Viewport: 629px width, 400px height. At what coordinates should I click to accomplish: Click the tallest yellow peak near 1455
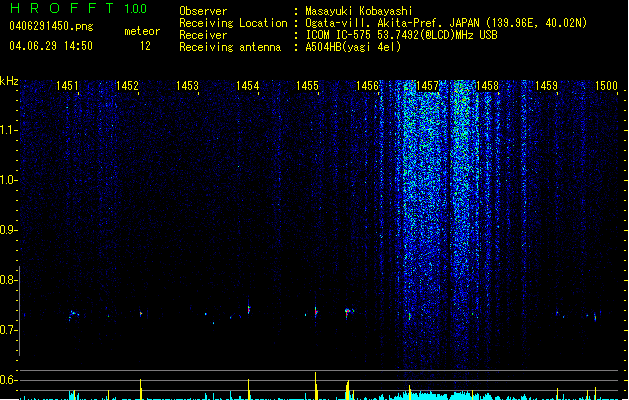click(316, 386)
